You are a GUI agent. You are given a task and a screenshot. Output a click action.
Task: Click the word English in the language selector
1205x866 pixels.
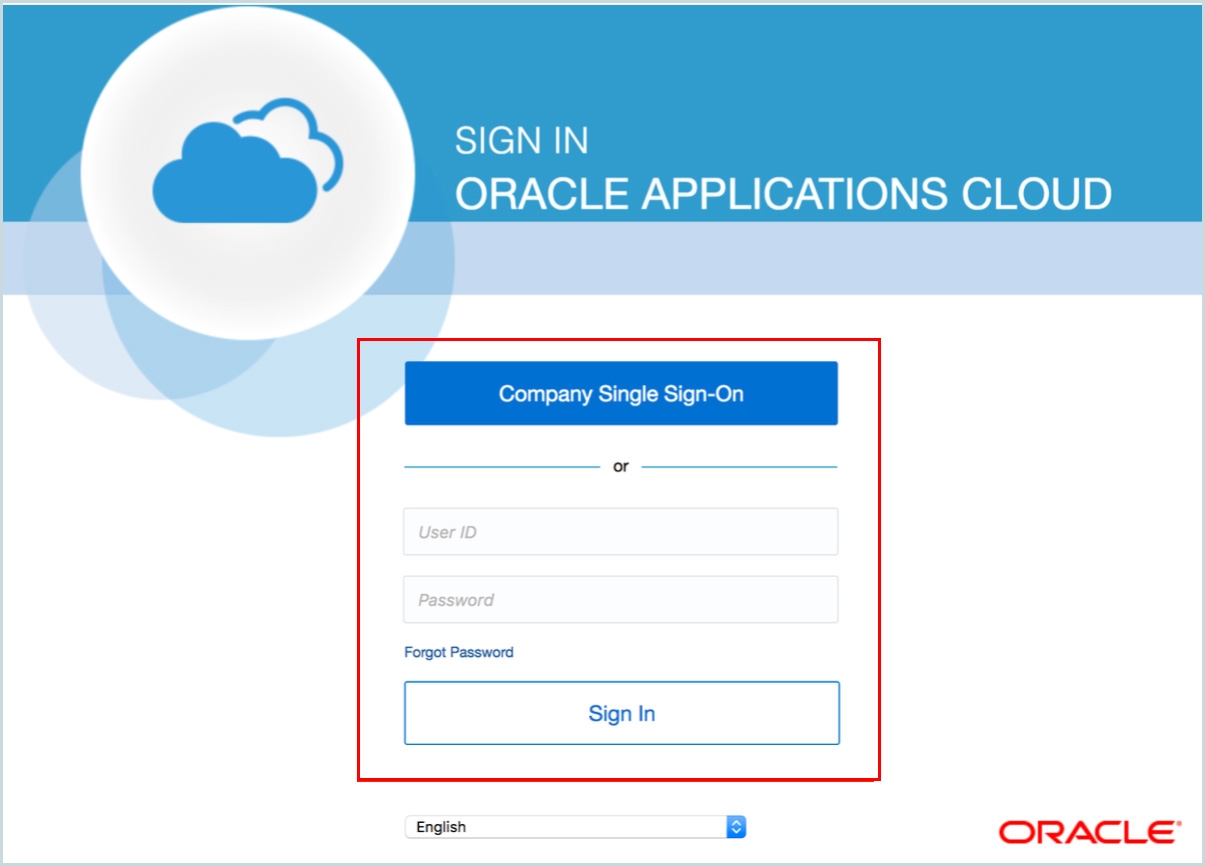click(441, 827)
